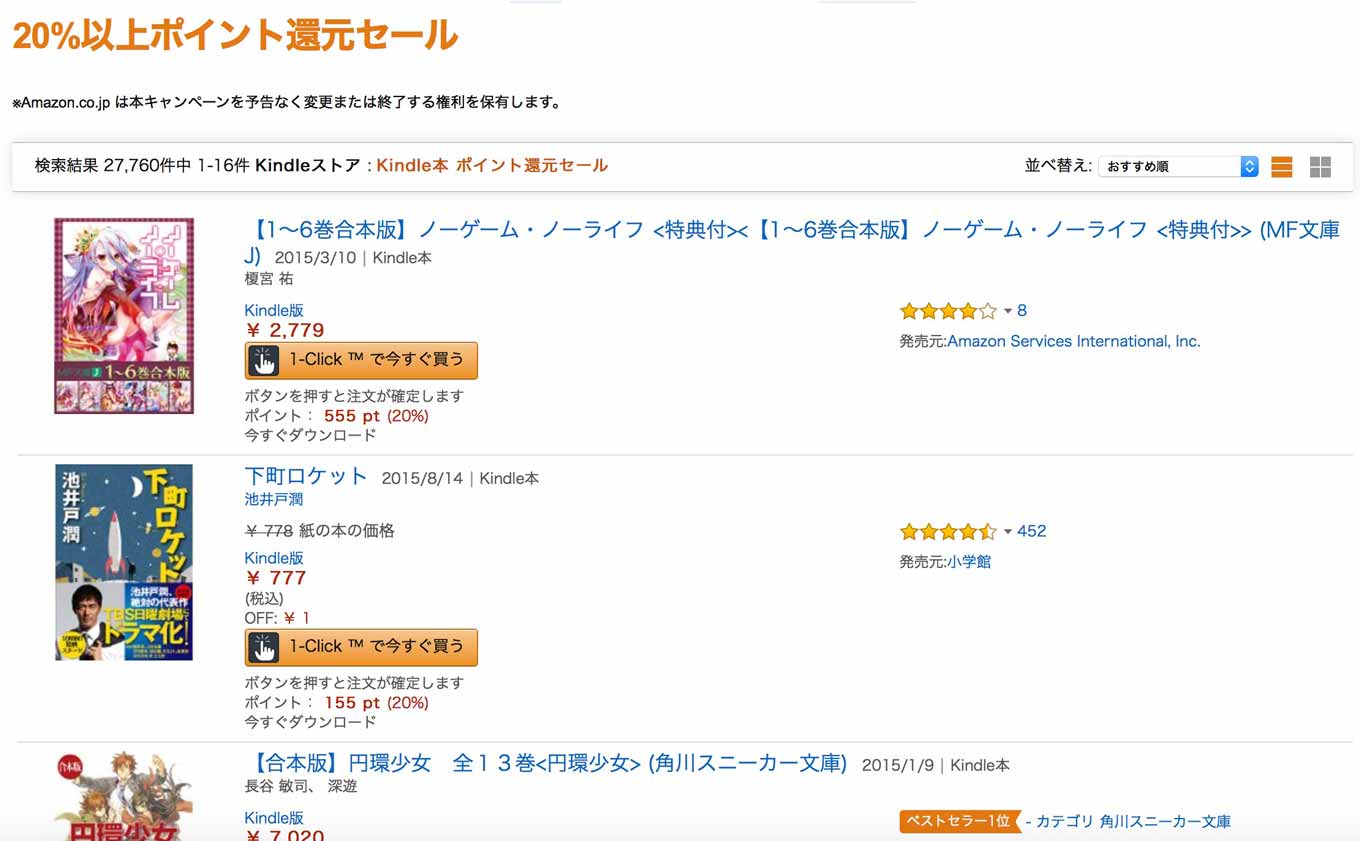This screenshot has width=1360, height=841.
Task: Open 円環少女 book cover thumbnail
Action: click(124, 797)
